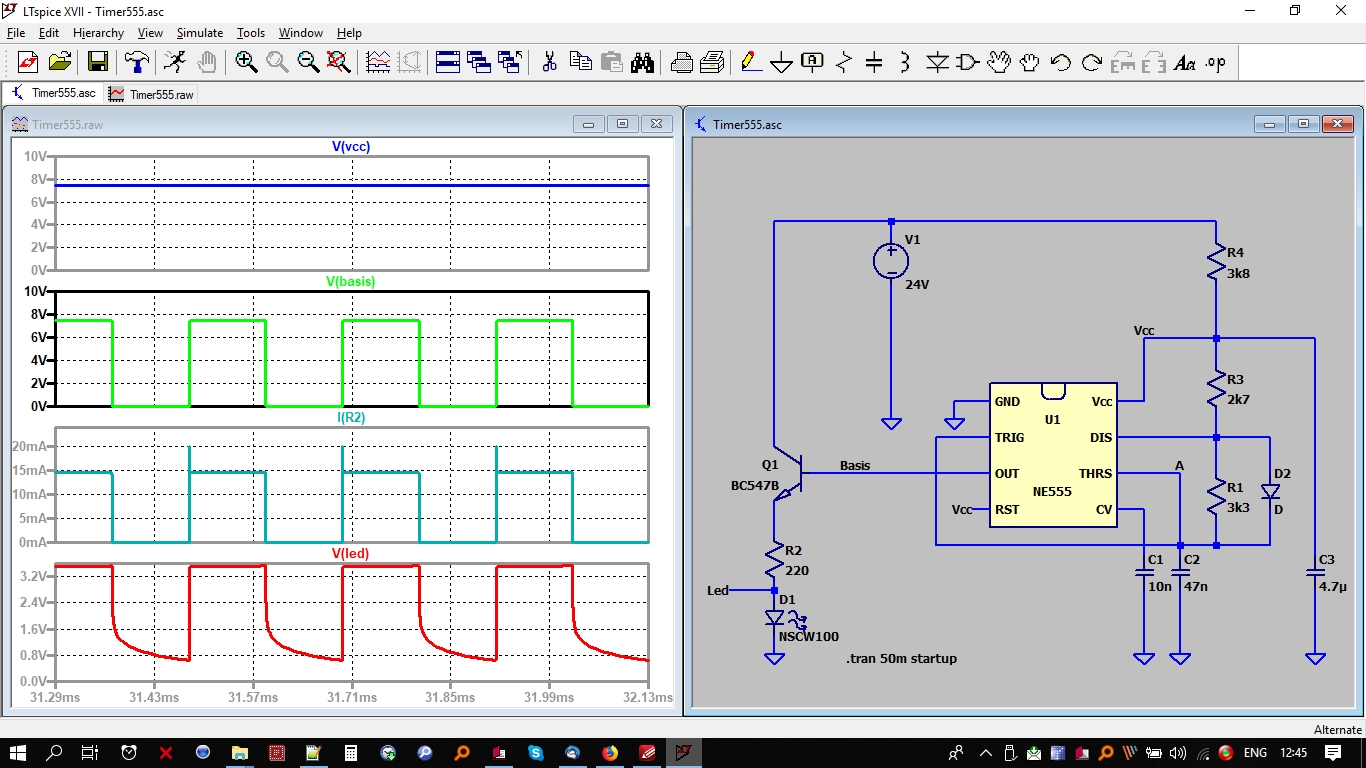Place a Capacitor component
Screen dimensions: 1366x768
click(x=874, y=62)
